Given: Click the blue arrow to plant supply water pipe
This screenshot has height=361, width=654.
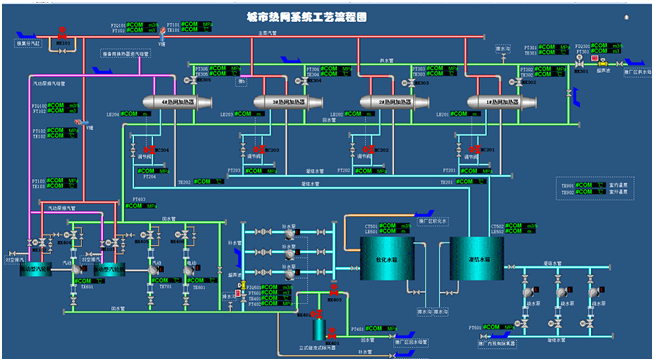Looking at the screenshot, I should (635, 63).
